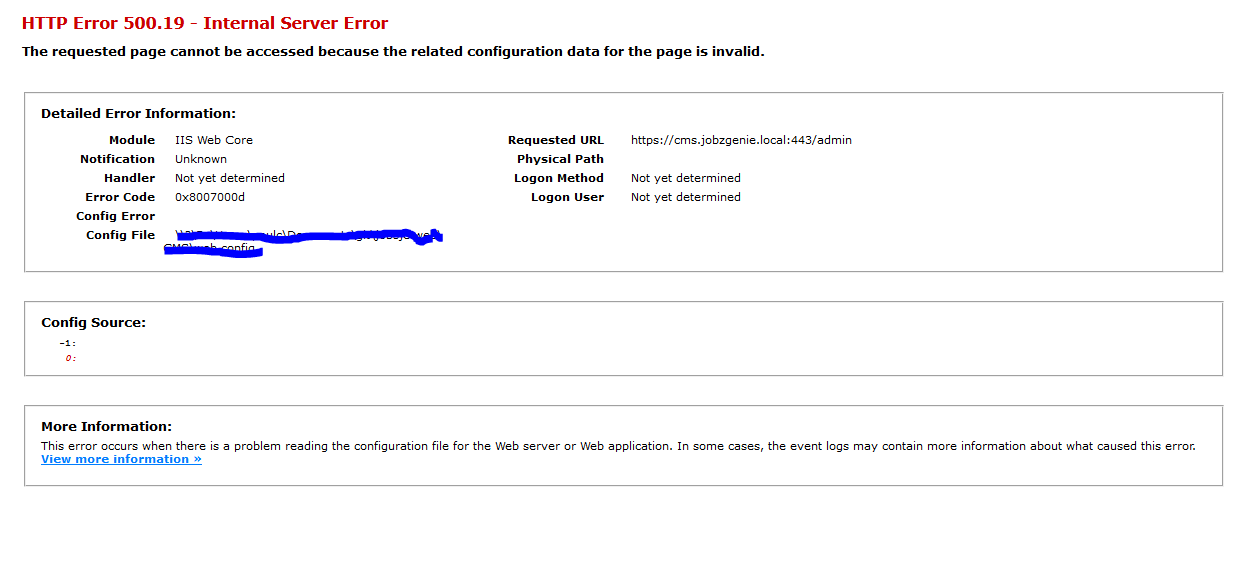
Task: Click the 'requested page cannot be accessed' summary sentence
Action: pyautogui.click(x=393, y=51)
